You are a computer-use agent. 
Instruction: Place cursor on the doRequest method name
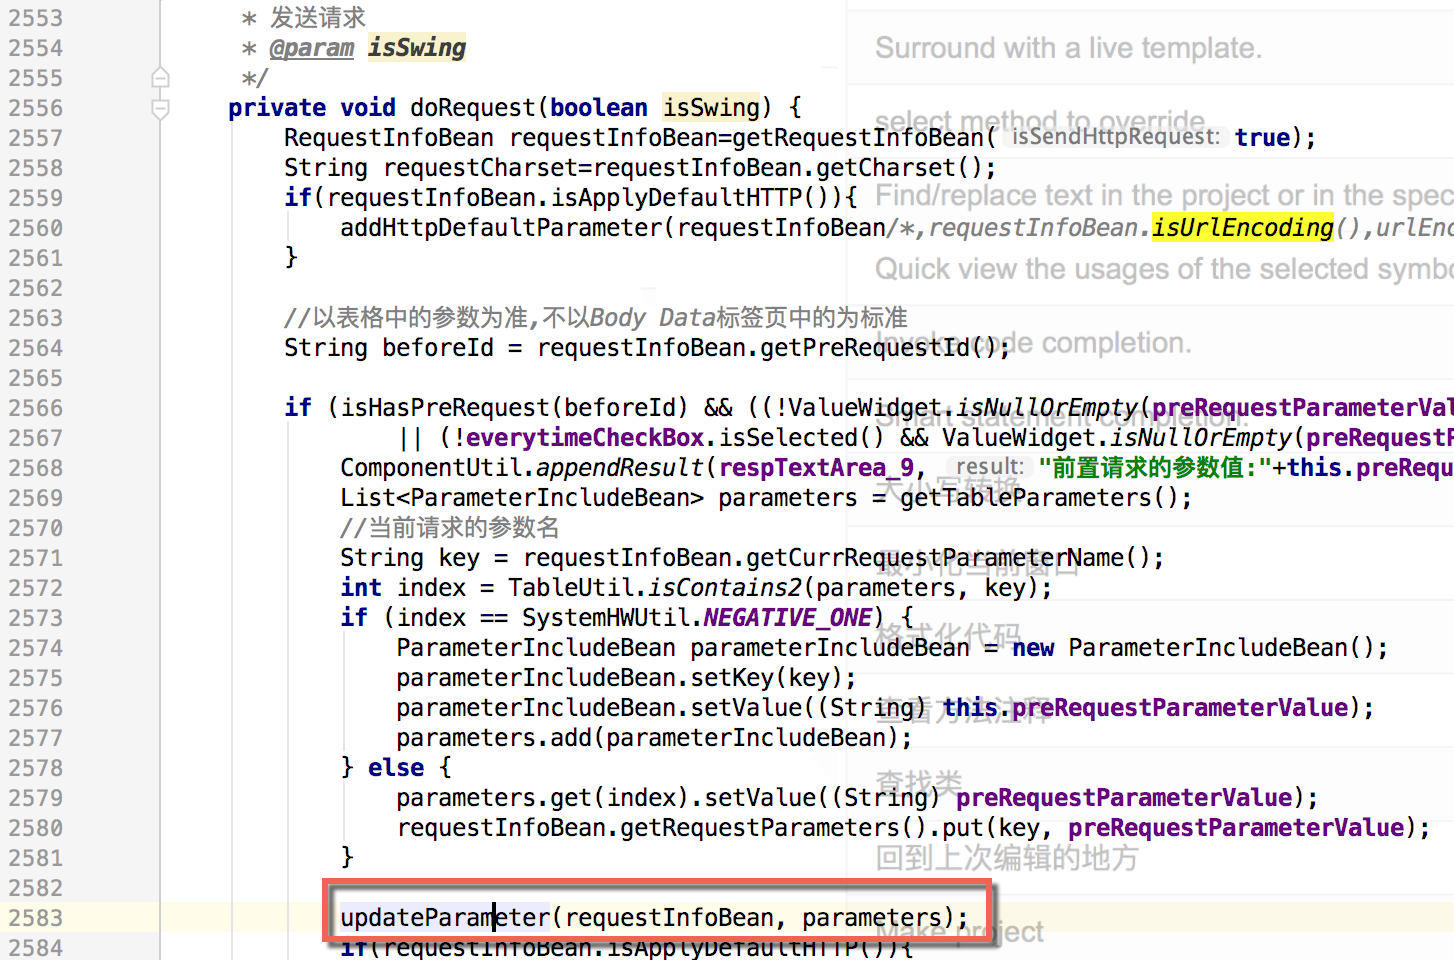(x=474, y=108)
